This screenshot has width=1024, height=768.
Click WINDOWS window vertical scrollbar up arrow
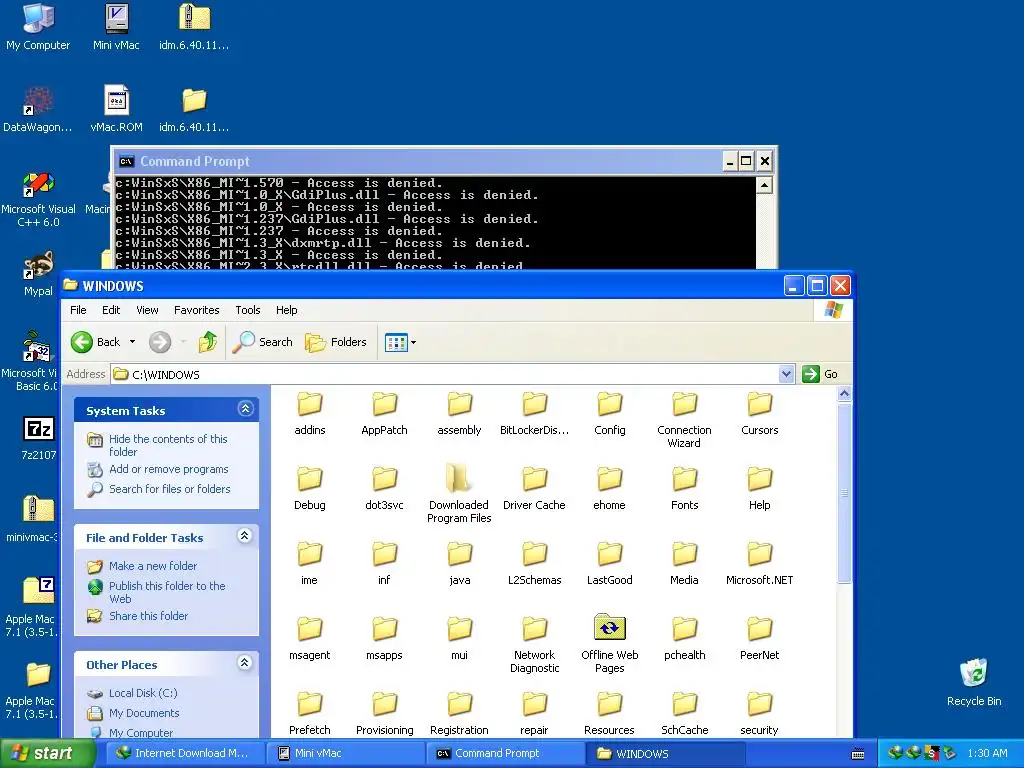(x=844, y=394)
